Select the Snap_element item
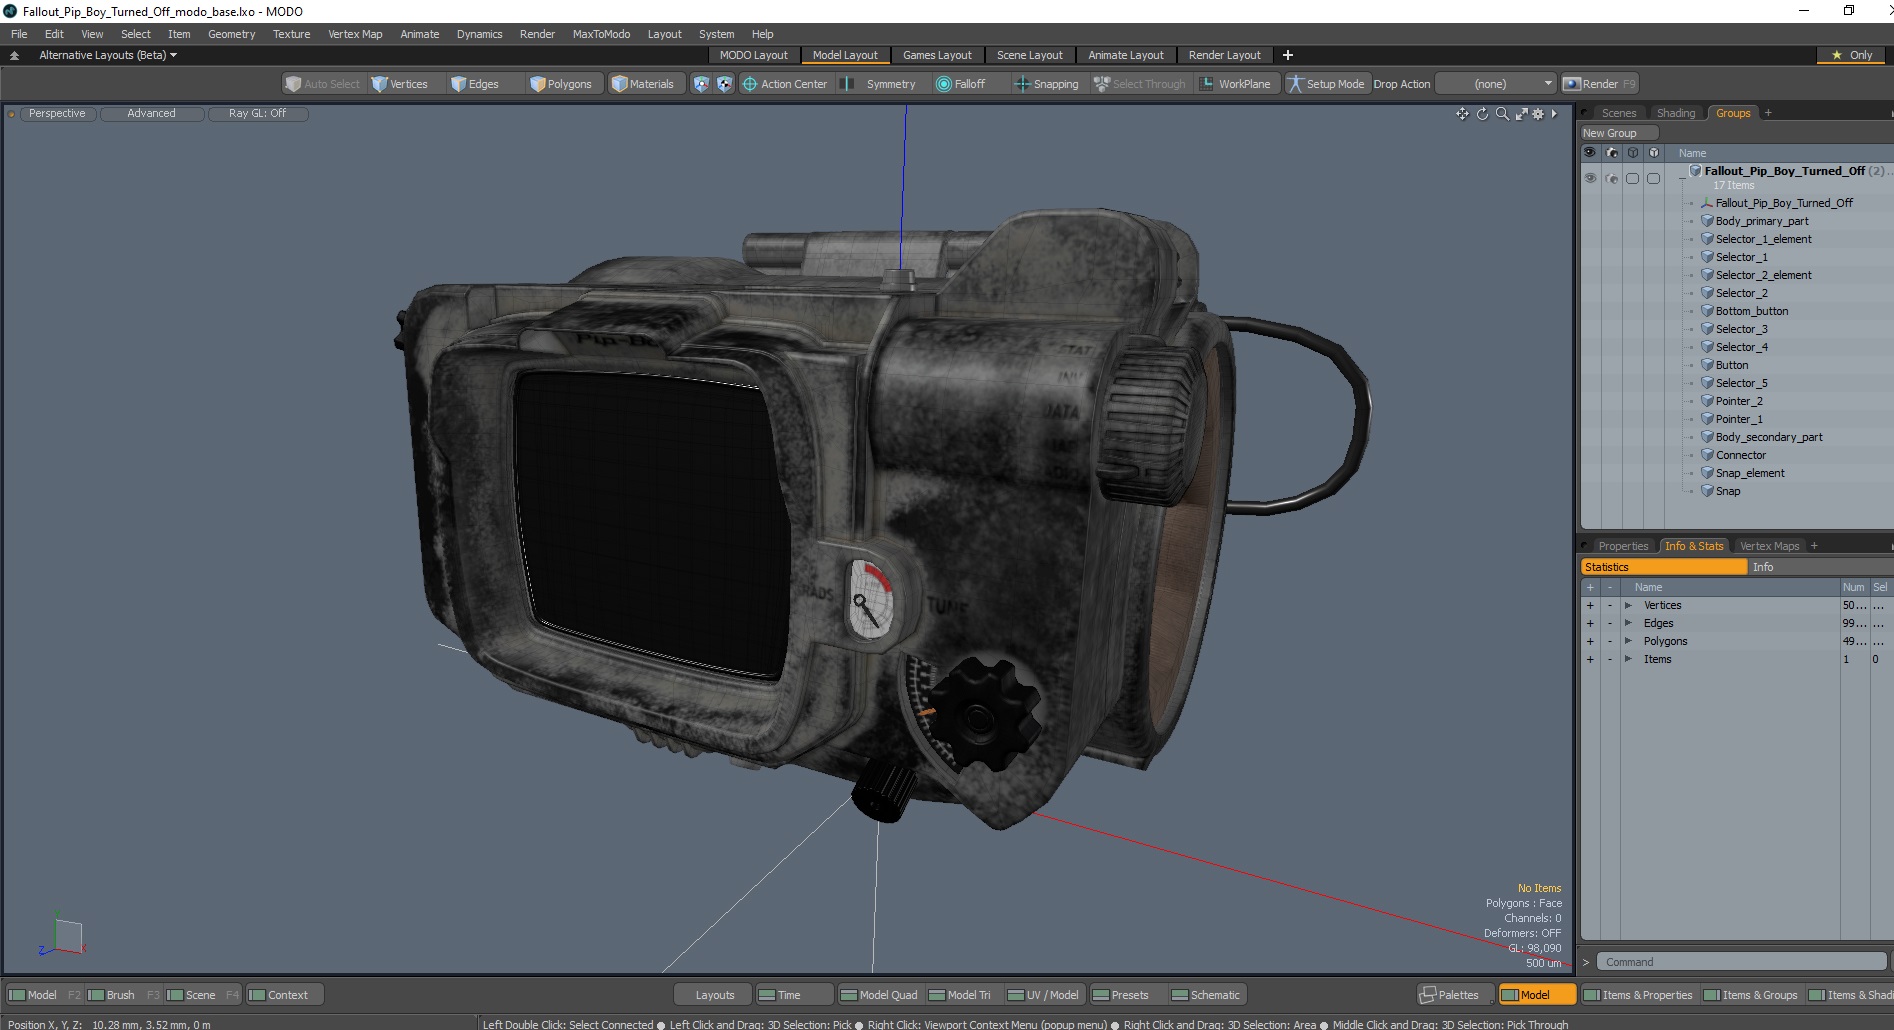The width and height of the screenshot is (1894, 1030). [1749, 473]
